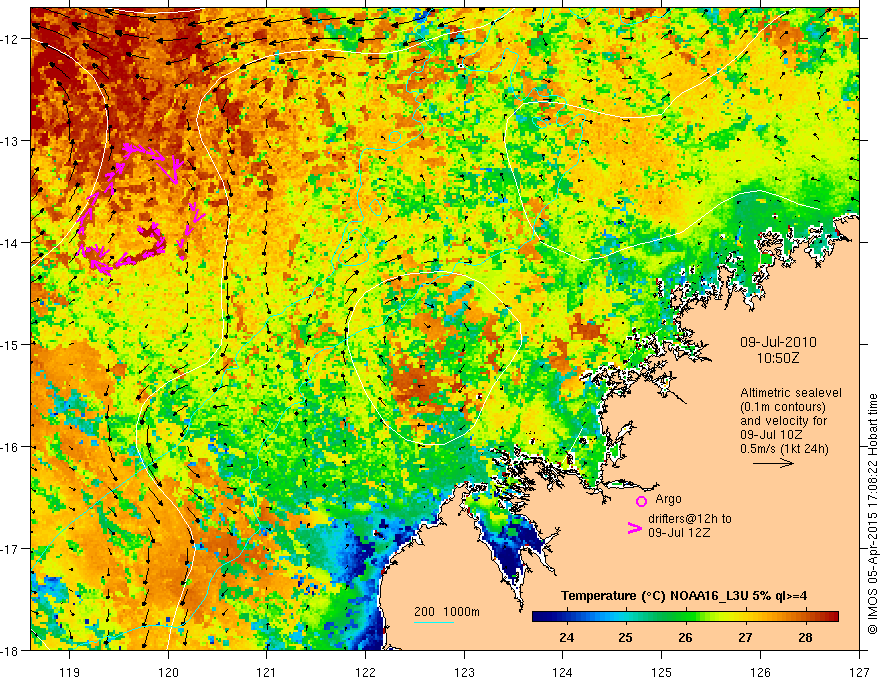Screen dimensions: 880x680
Task: Click longitude axis label "121"
Action: (266, 672)
